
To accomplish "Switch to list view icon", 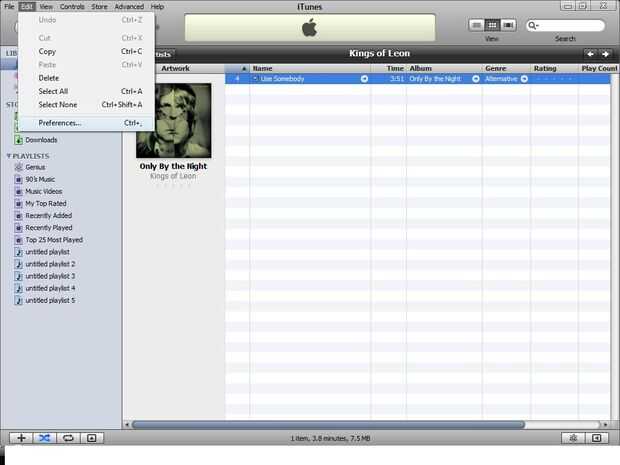I will 476,25.
